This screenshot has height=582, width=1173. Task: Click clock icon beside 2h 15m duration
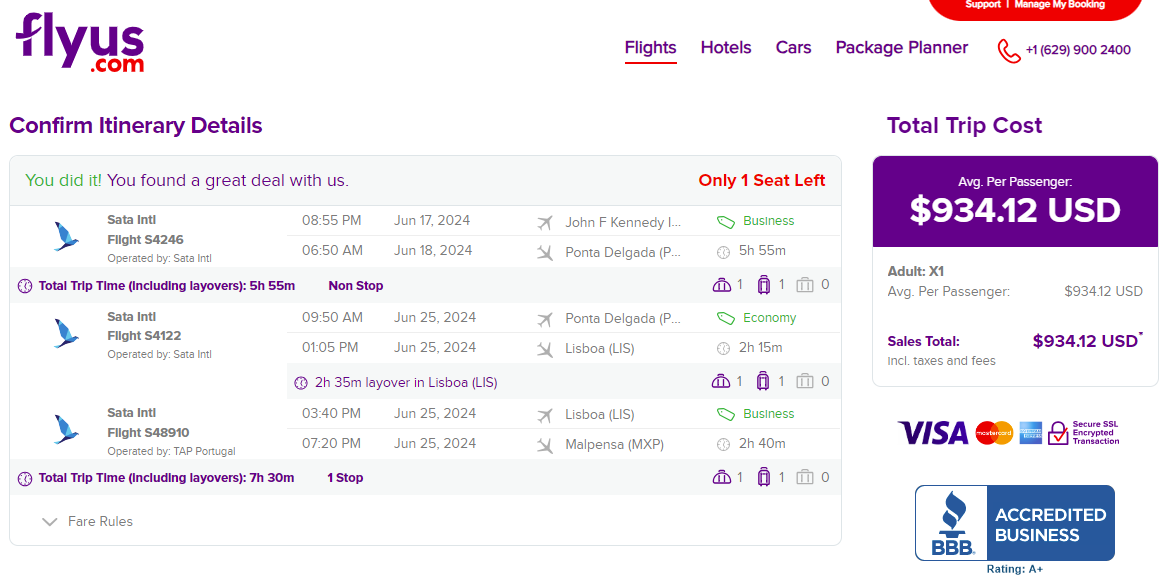723,349
